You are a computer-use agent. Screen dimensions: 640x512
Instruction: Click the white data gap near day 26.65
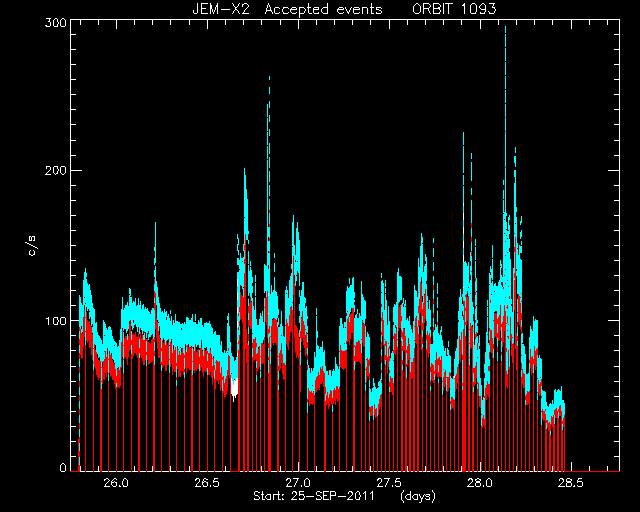point(234,387)
